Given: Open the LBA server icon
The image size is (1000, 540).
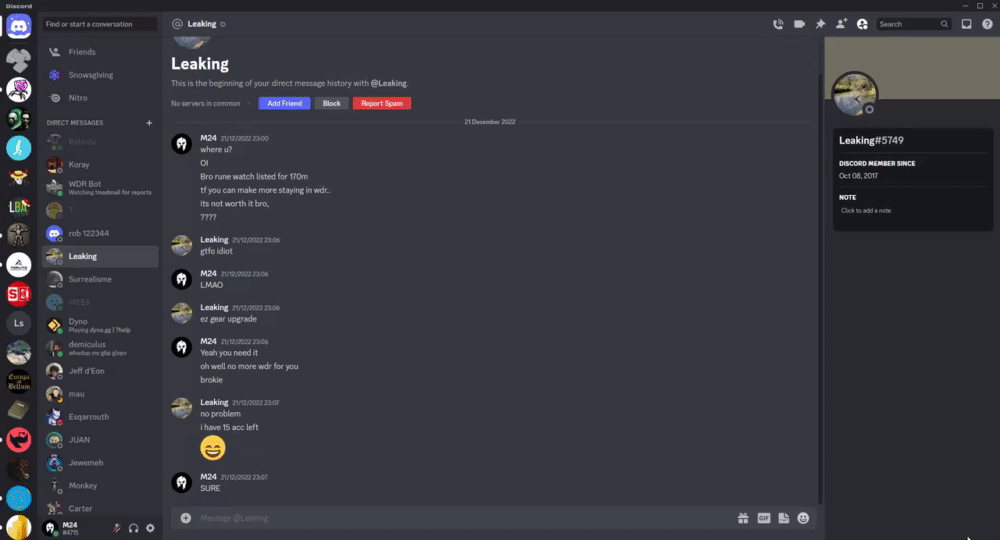Looking at the screenshot, I should [18, 207].
